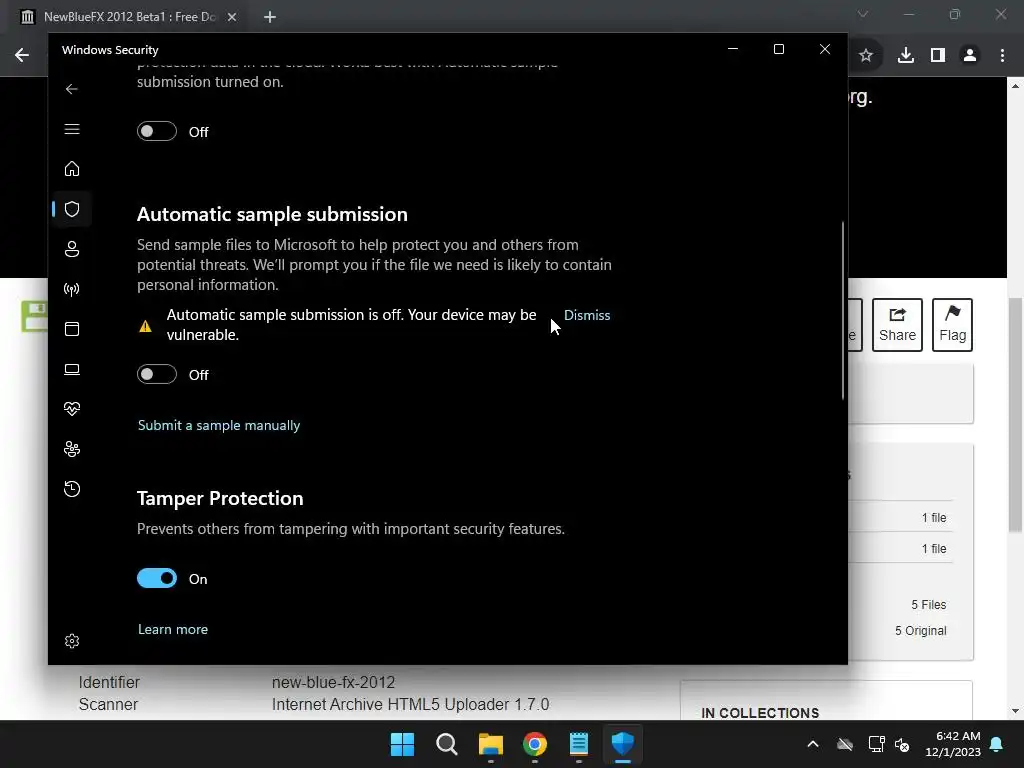The image size is (1024, 768).
Task: Open Account protection person icon
Action: coord(72,249)
